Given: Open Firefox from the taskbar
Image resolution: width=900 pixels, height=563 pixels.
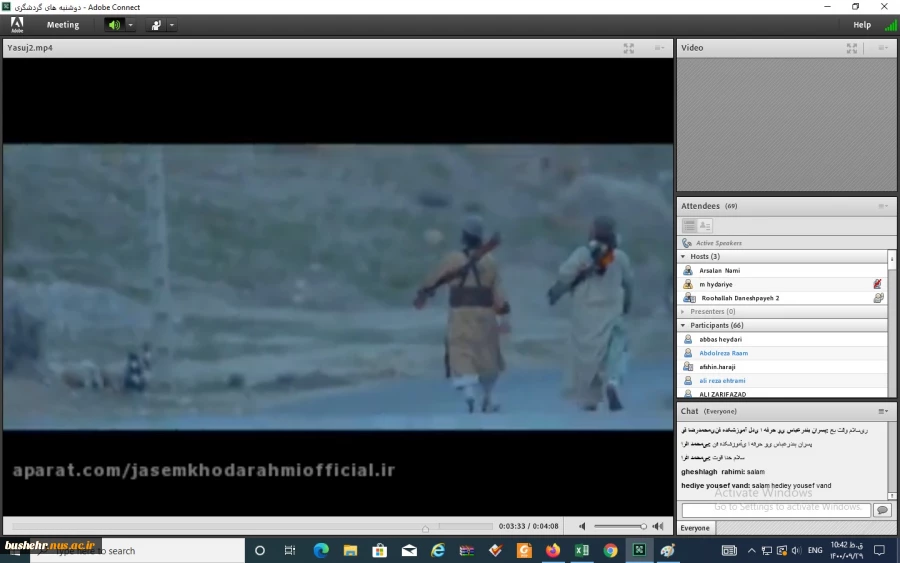Looking at the screenshot, I should coord(553,551).
